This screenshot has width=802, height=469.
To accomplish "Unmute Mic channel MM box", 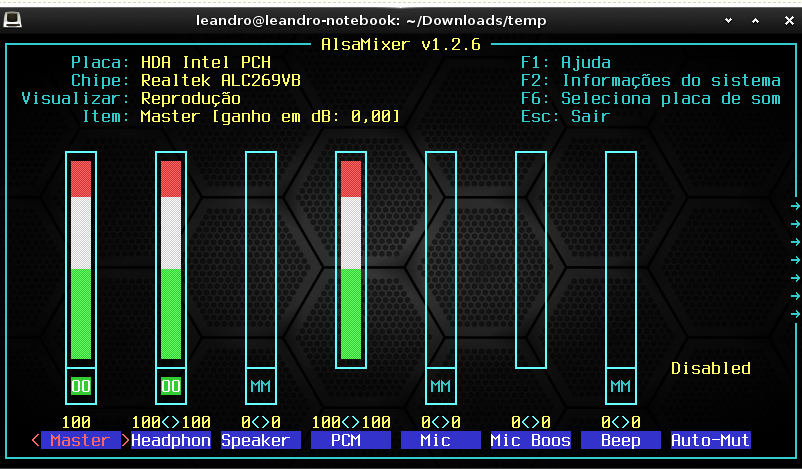I will pos(441,386).
